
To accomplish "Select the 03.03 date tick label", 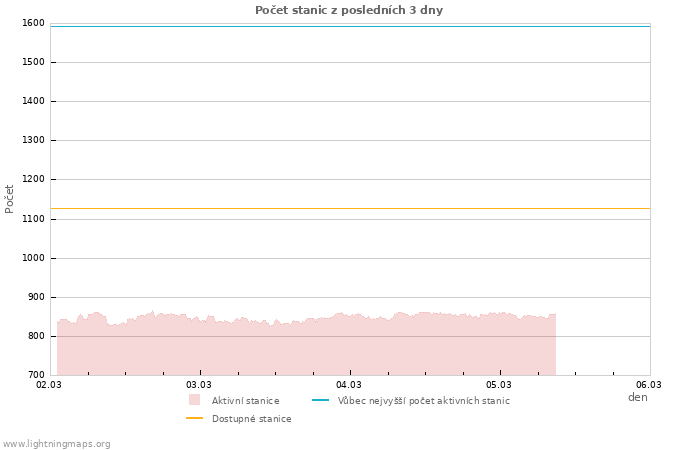I will 199,384.
